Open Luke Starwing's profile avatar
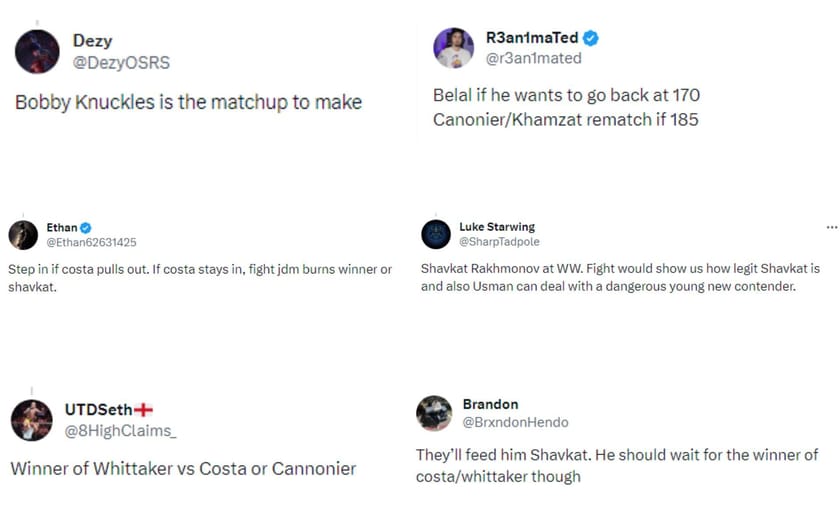The width and height of the screenshot is (840, 525). click(436, 234)
